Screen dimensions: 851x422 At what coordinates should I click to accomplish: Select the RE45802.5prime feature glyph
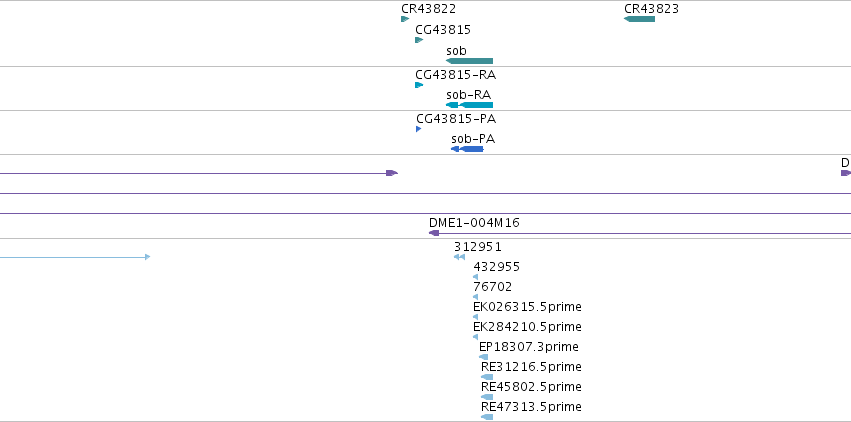487,397
